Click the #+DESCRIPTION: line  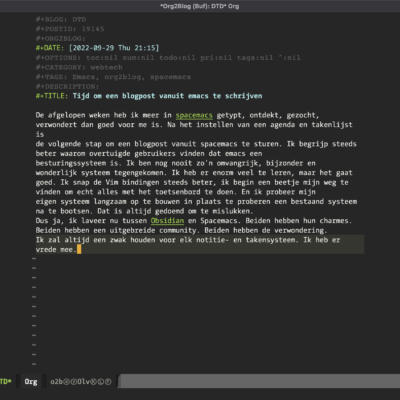click(67, 87)
